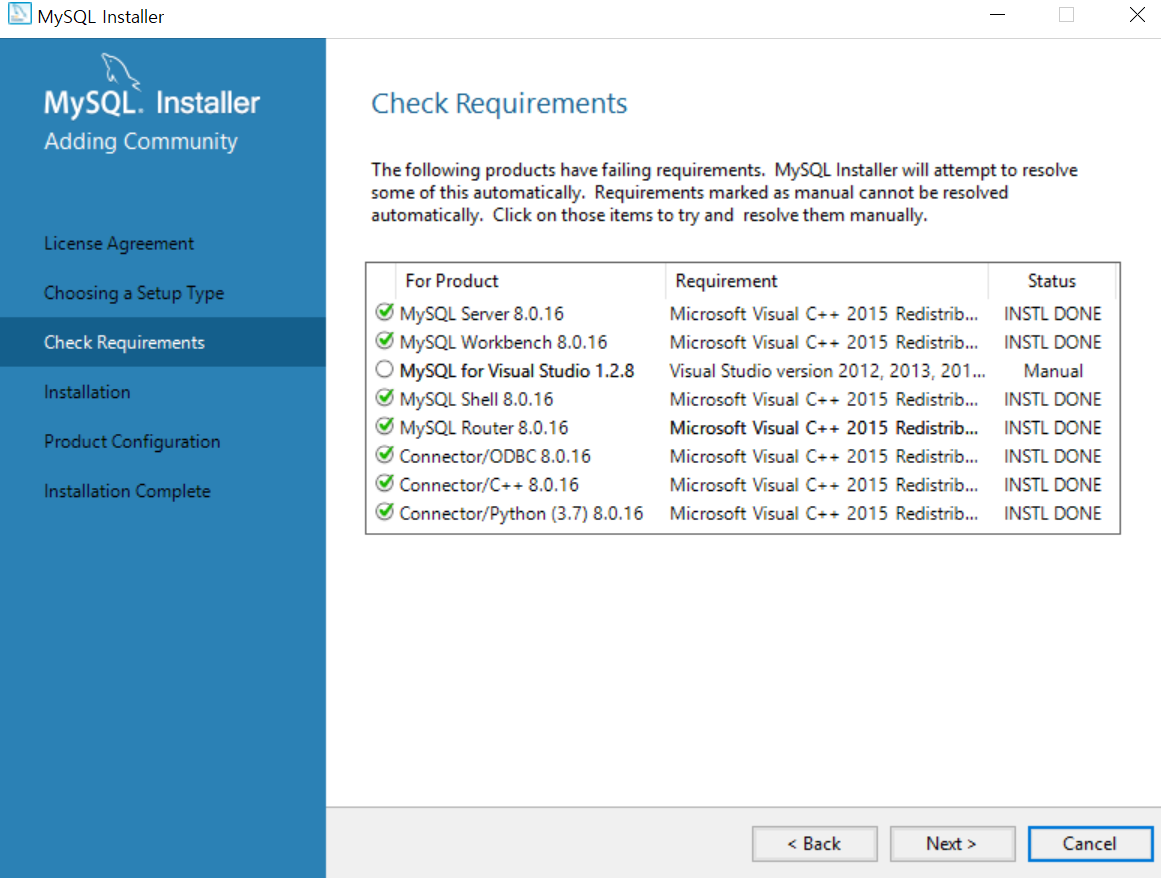Click the requirement text for Connector/ODBC row
1161x878 pixels.
(823, 457)
